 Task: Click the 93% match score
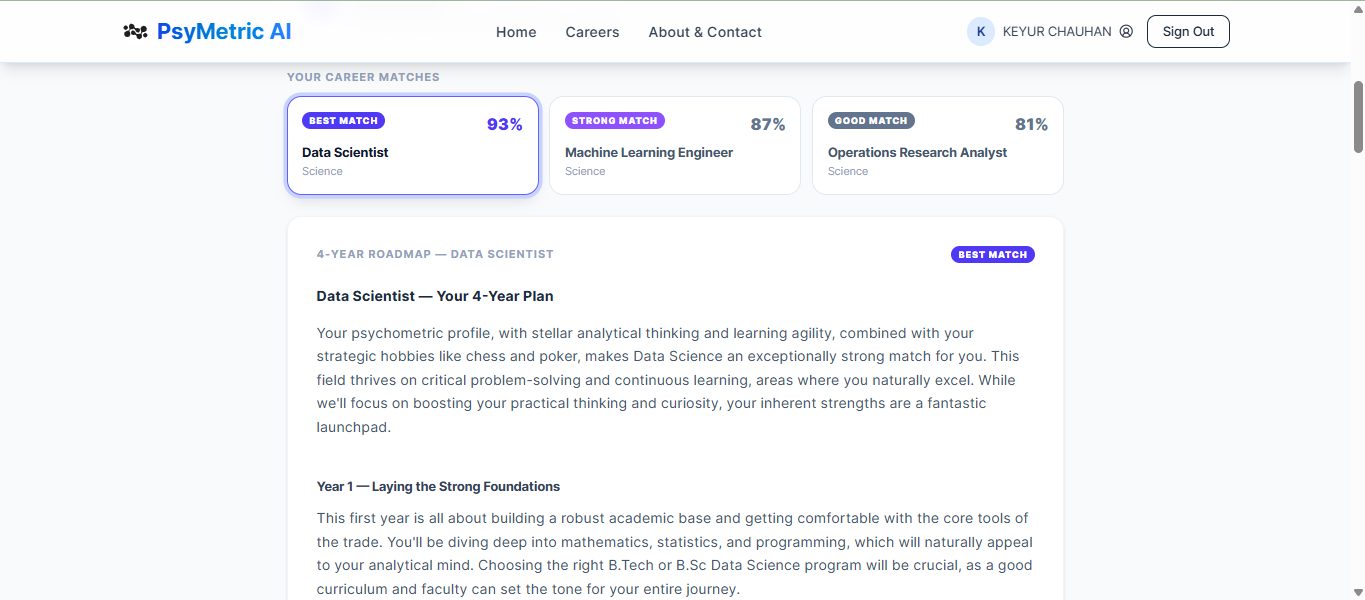pyautogui.click(x=505, y=125)
